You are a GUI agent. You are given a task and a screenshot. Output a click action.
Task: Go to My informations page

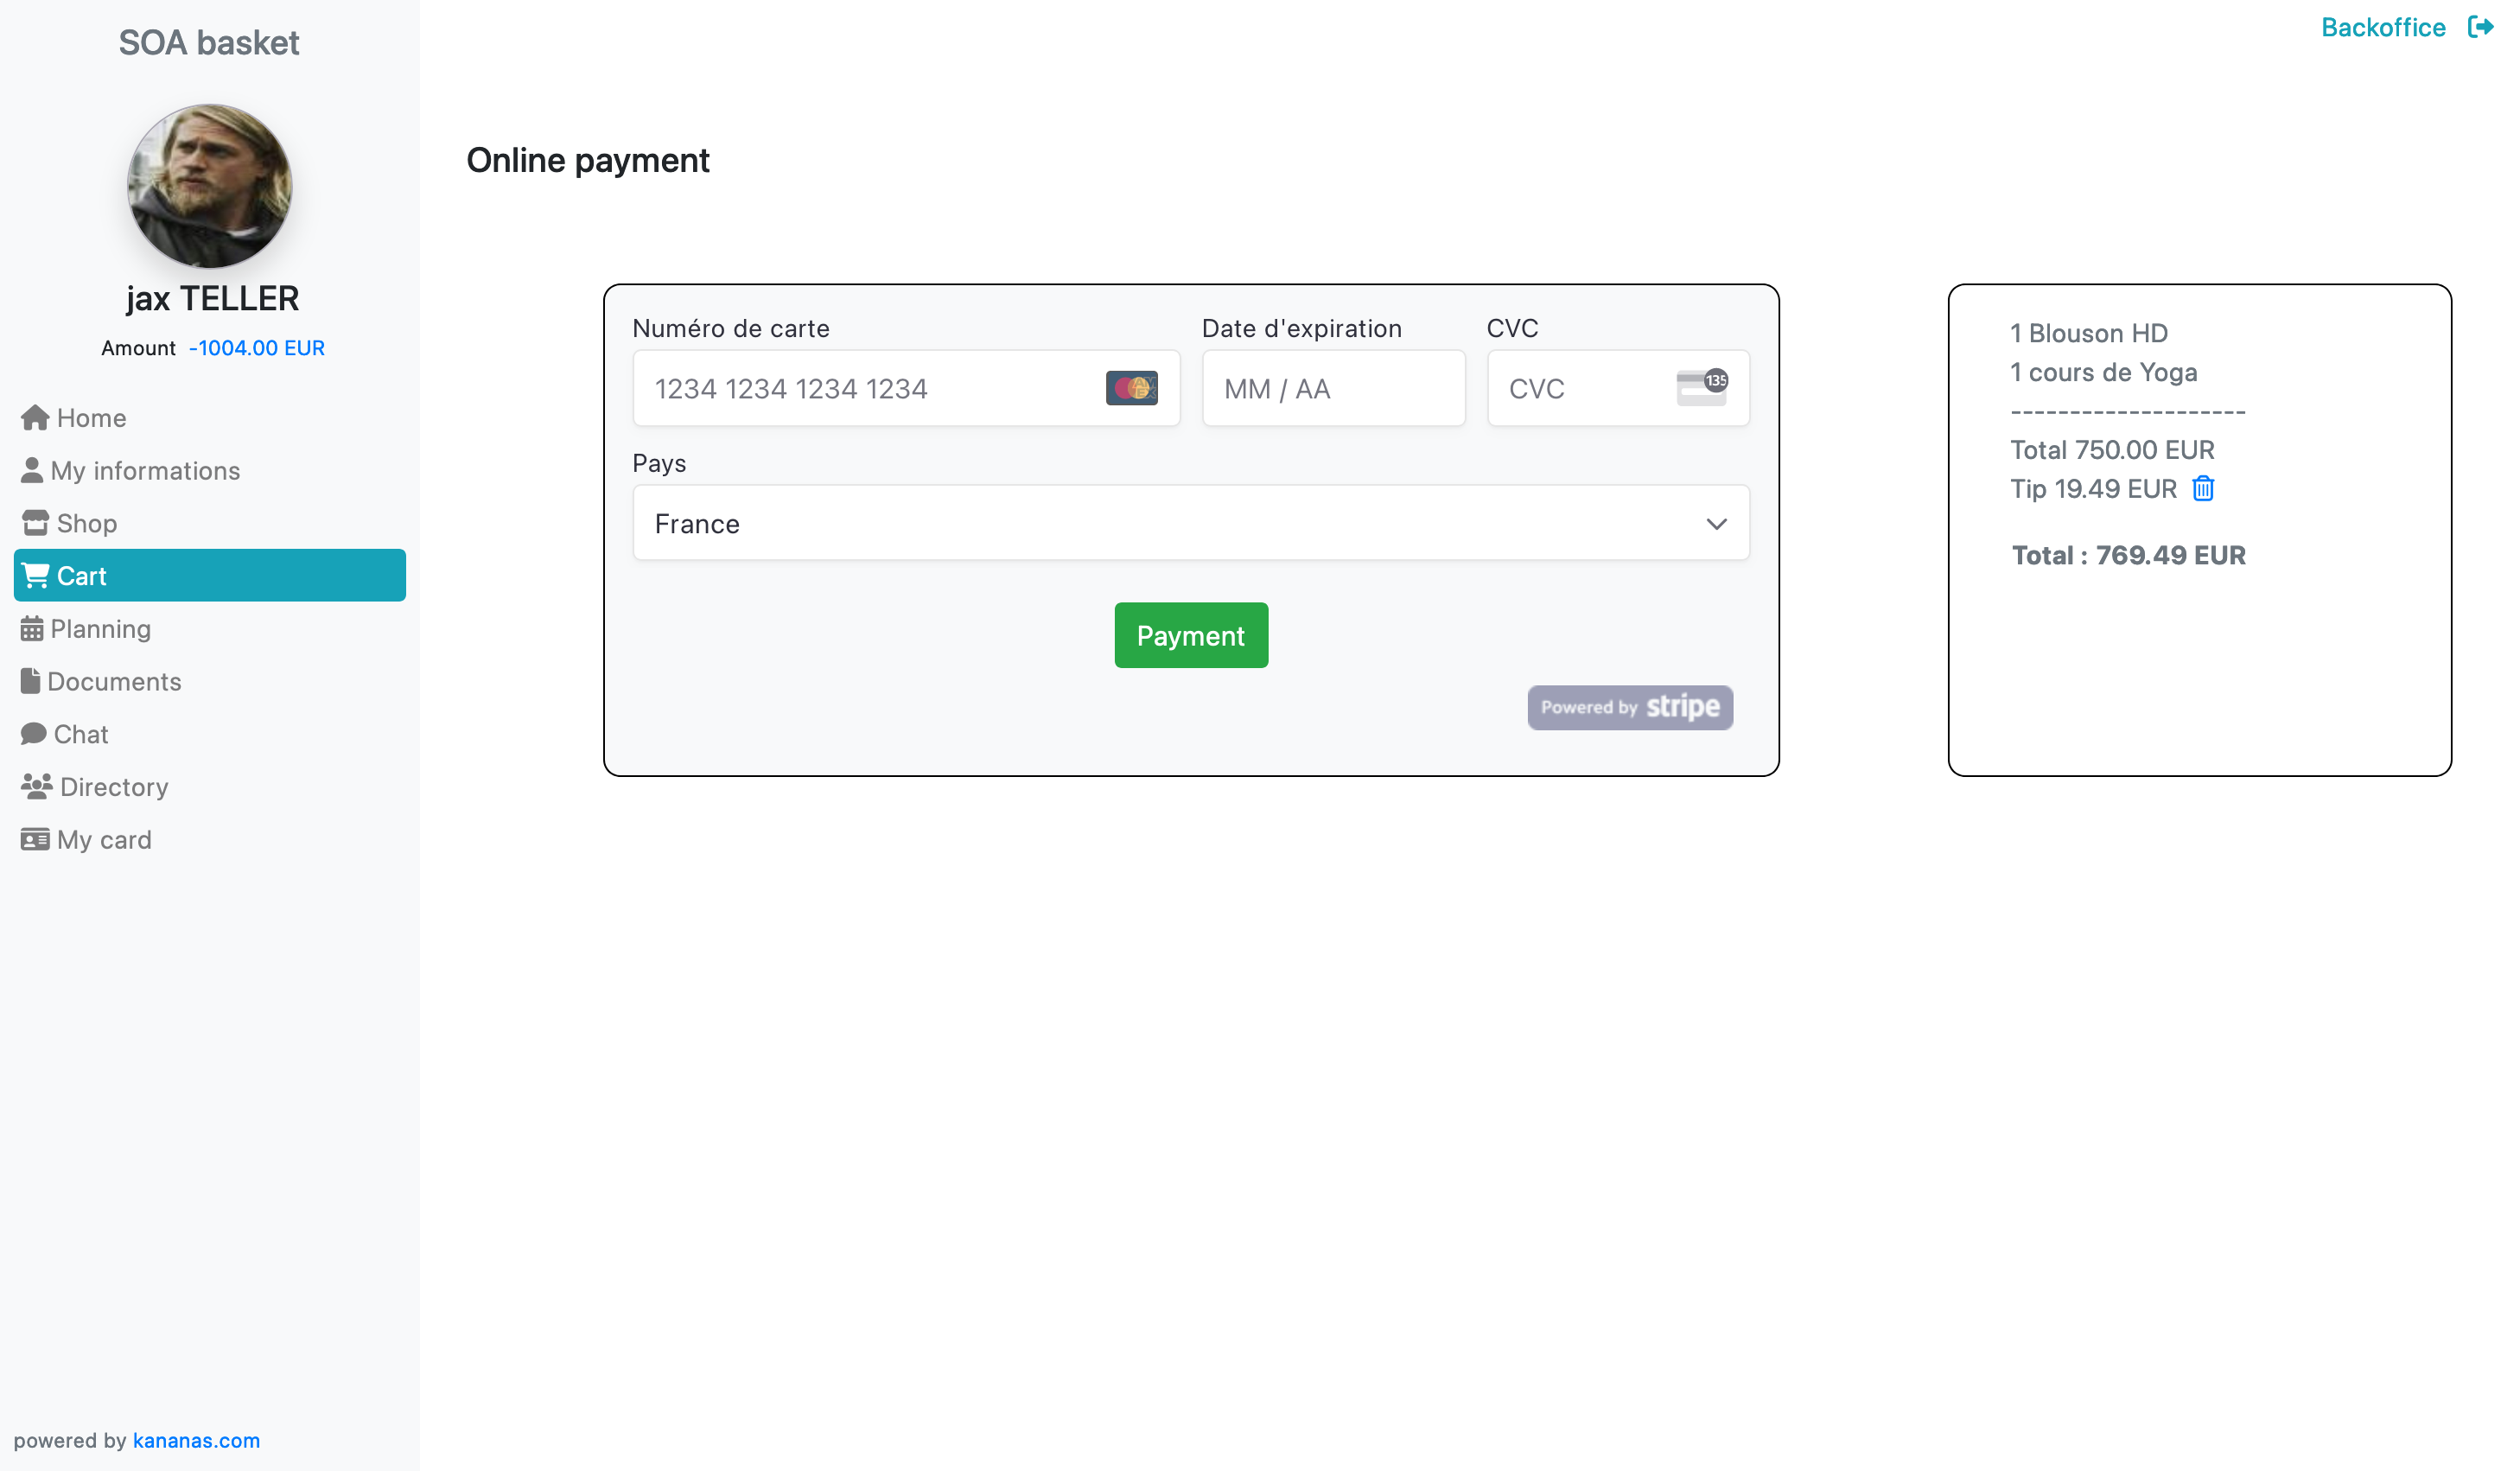point(145,471)
